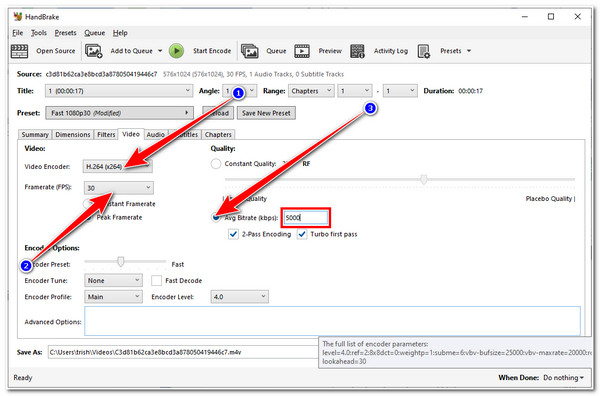Click the Start Encode label
600x396 pixels.
coord(212,51)
